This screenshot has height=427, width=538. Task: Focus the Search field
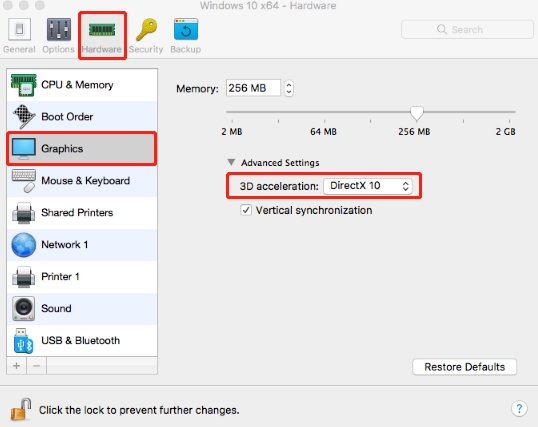click(x=467, y=30)
